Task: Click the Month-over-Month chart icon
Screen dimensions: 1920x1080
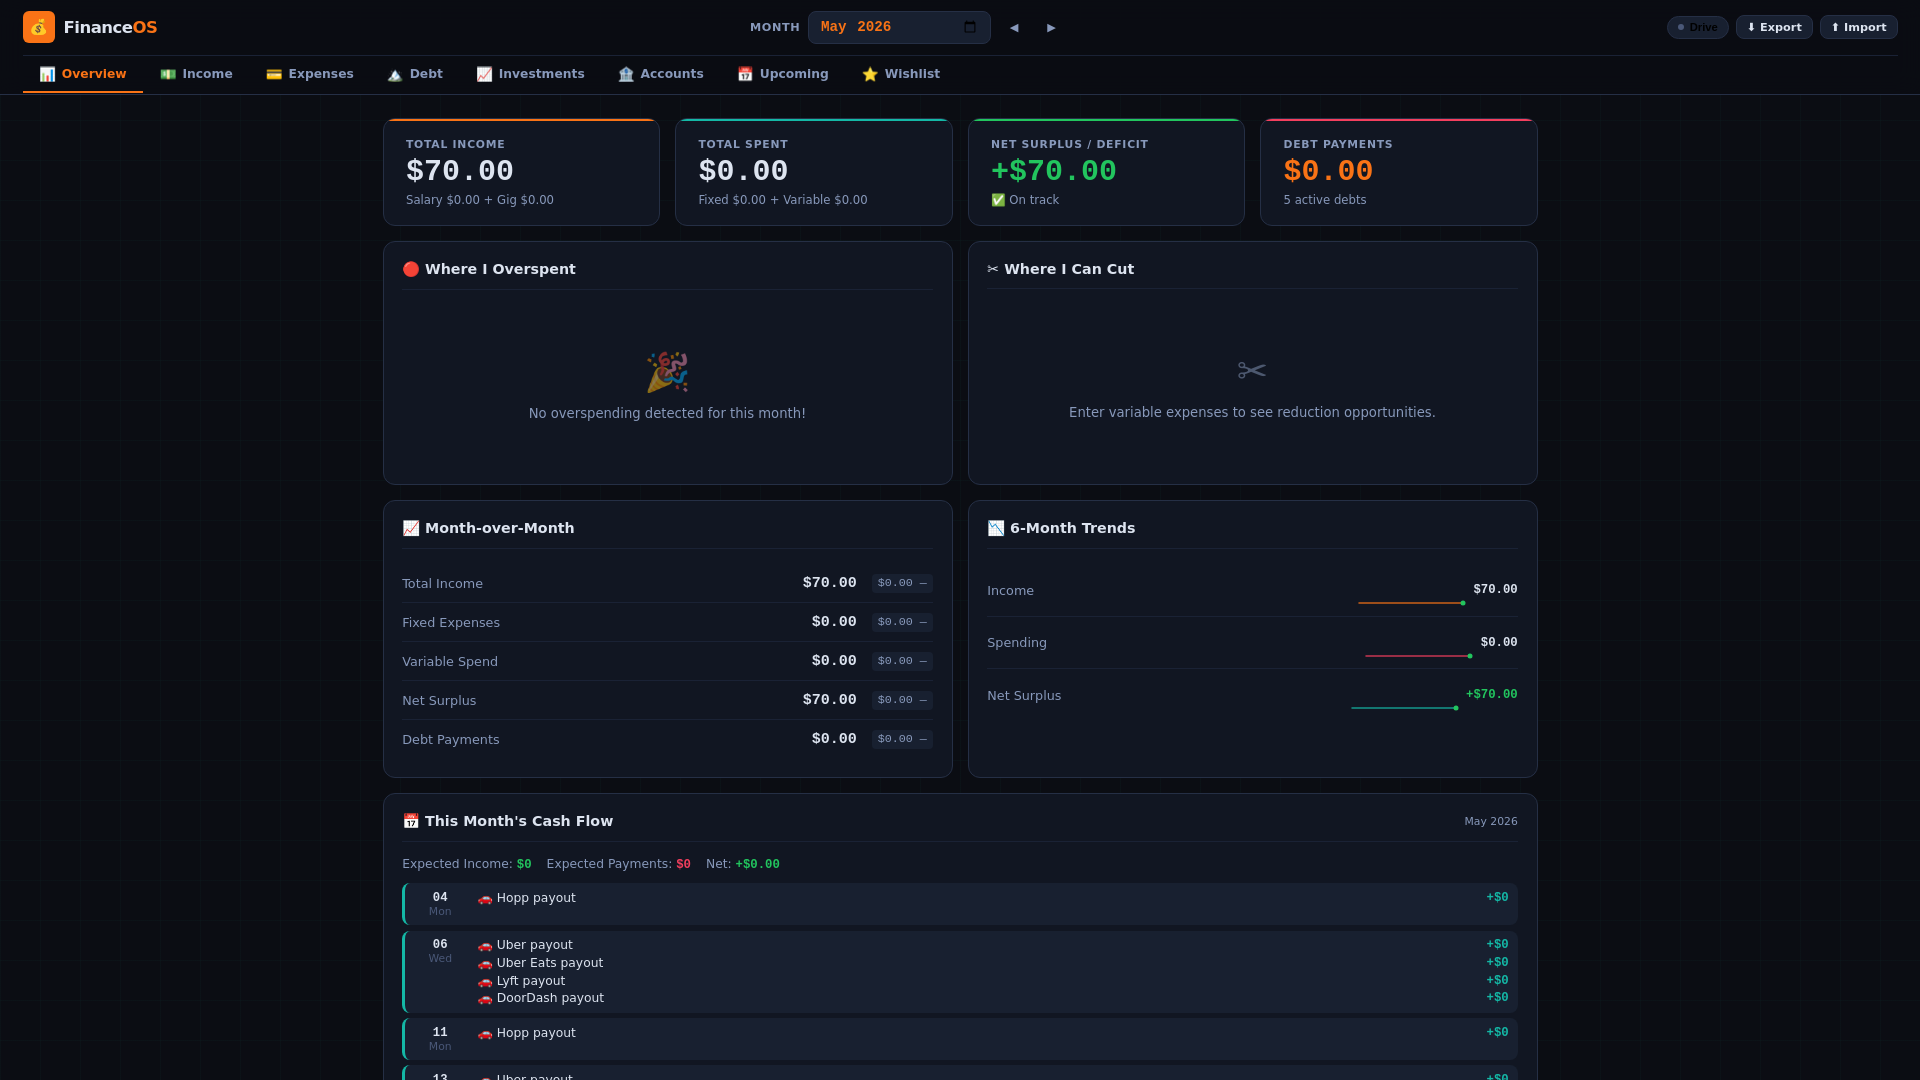Action: (411, 528)
